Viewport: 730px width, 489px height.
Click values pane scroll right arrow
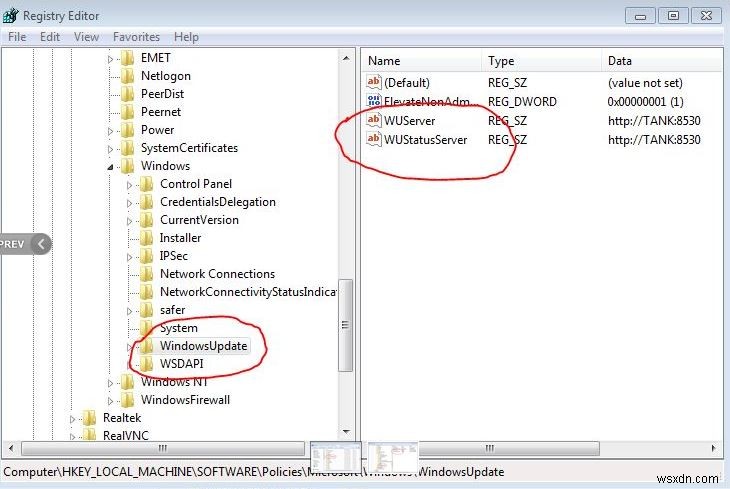coord(713,448)
